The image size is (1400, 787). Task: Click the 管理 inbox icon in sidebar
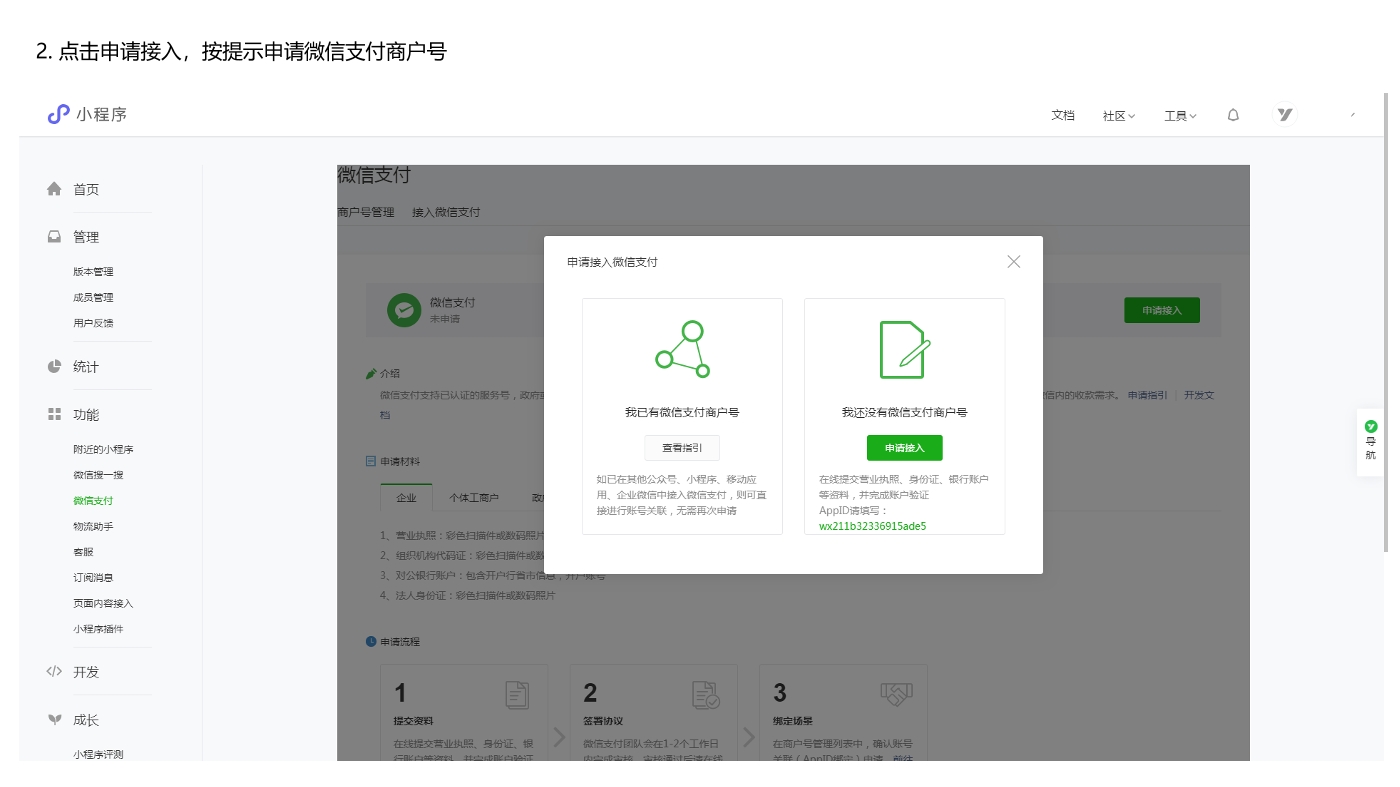(54, 237)
